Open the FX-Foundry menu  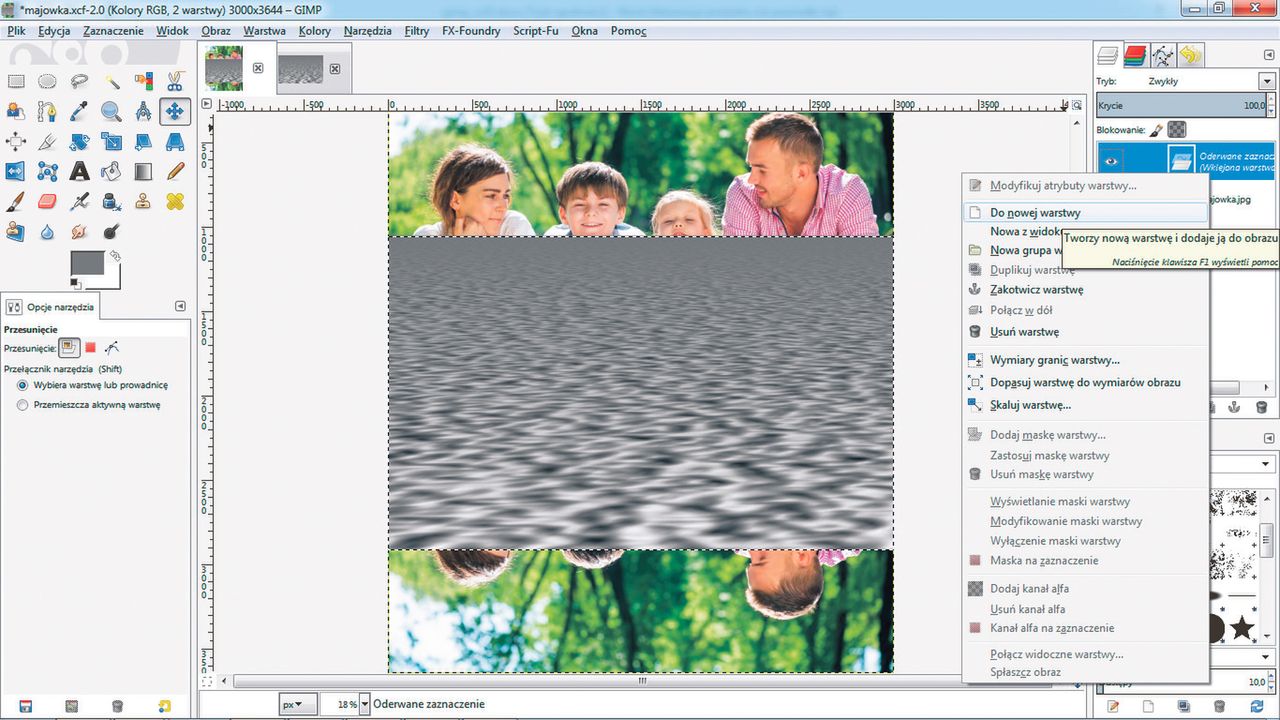click(471, 31)
